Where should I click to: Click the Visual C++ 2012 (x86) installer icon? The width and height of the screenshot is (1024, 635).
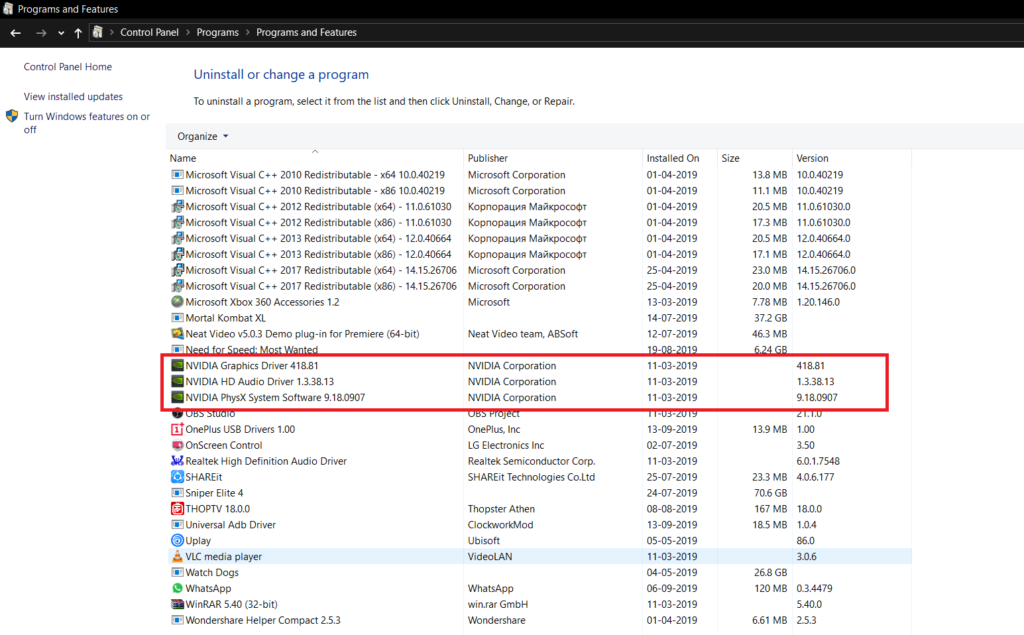point(177,222)
